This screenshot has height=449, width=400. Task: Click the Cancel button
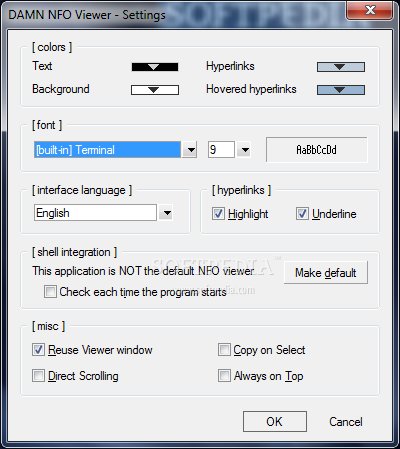tap(346, 422)
